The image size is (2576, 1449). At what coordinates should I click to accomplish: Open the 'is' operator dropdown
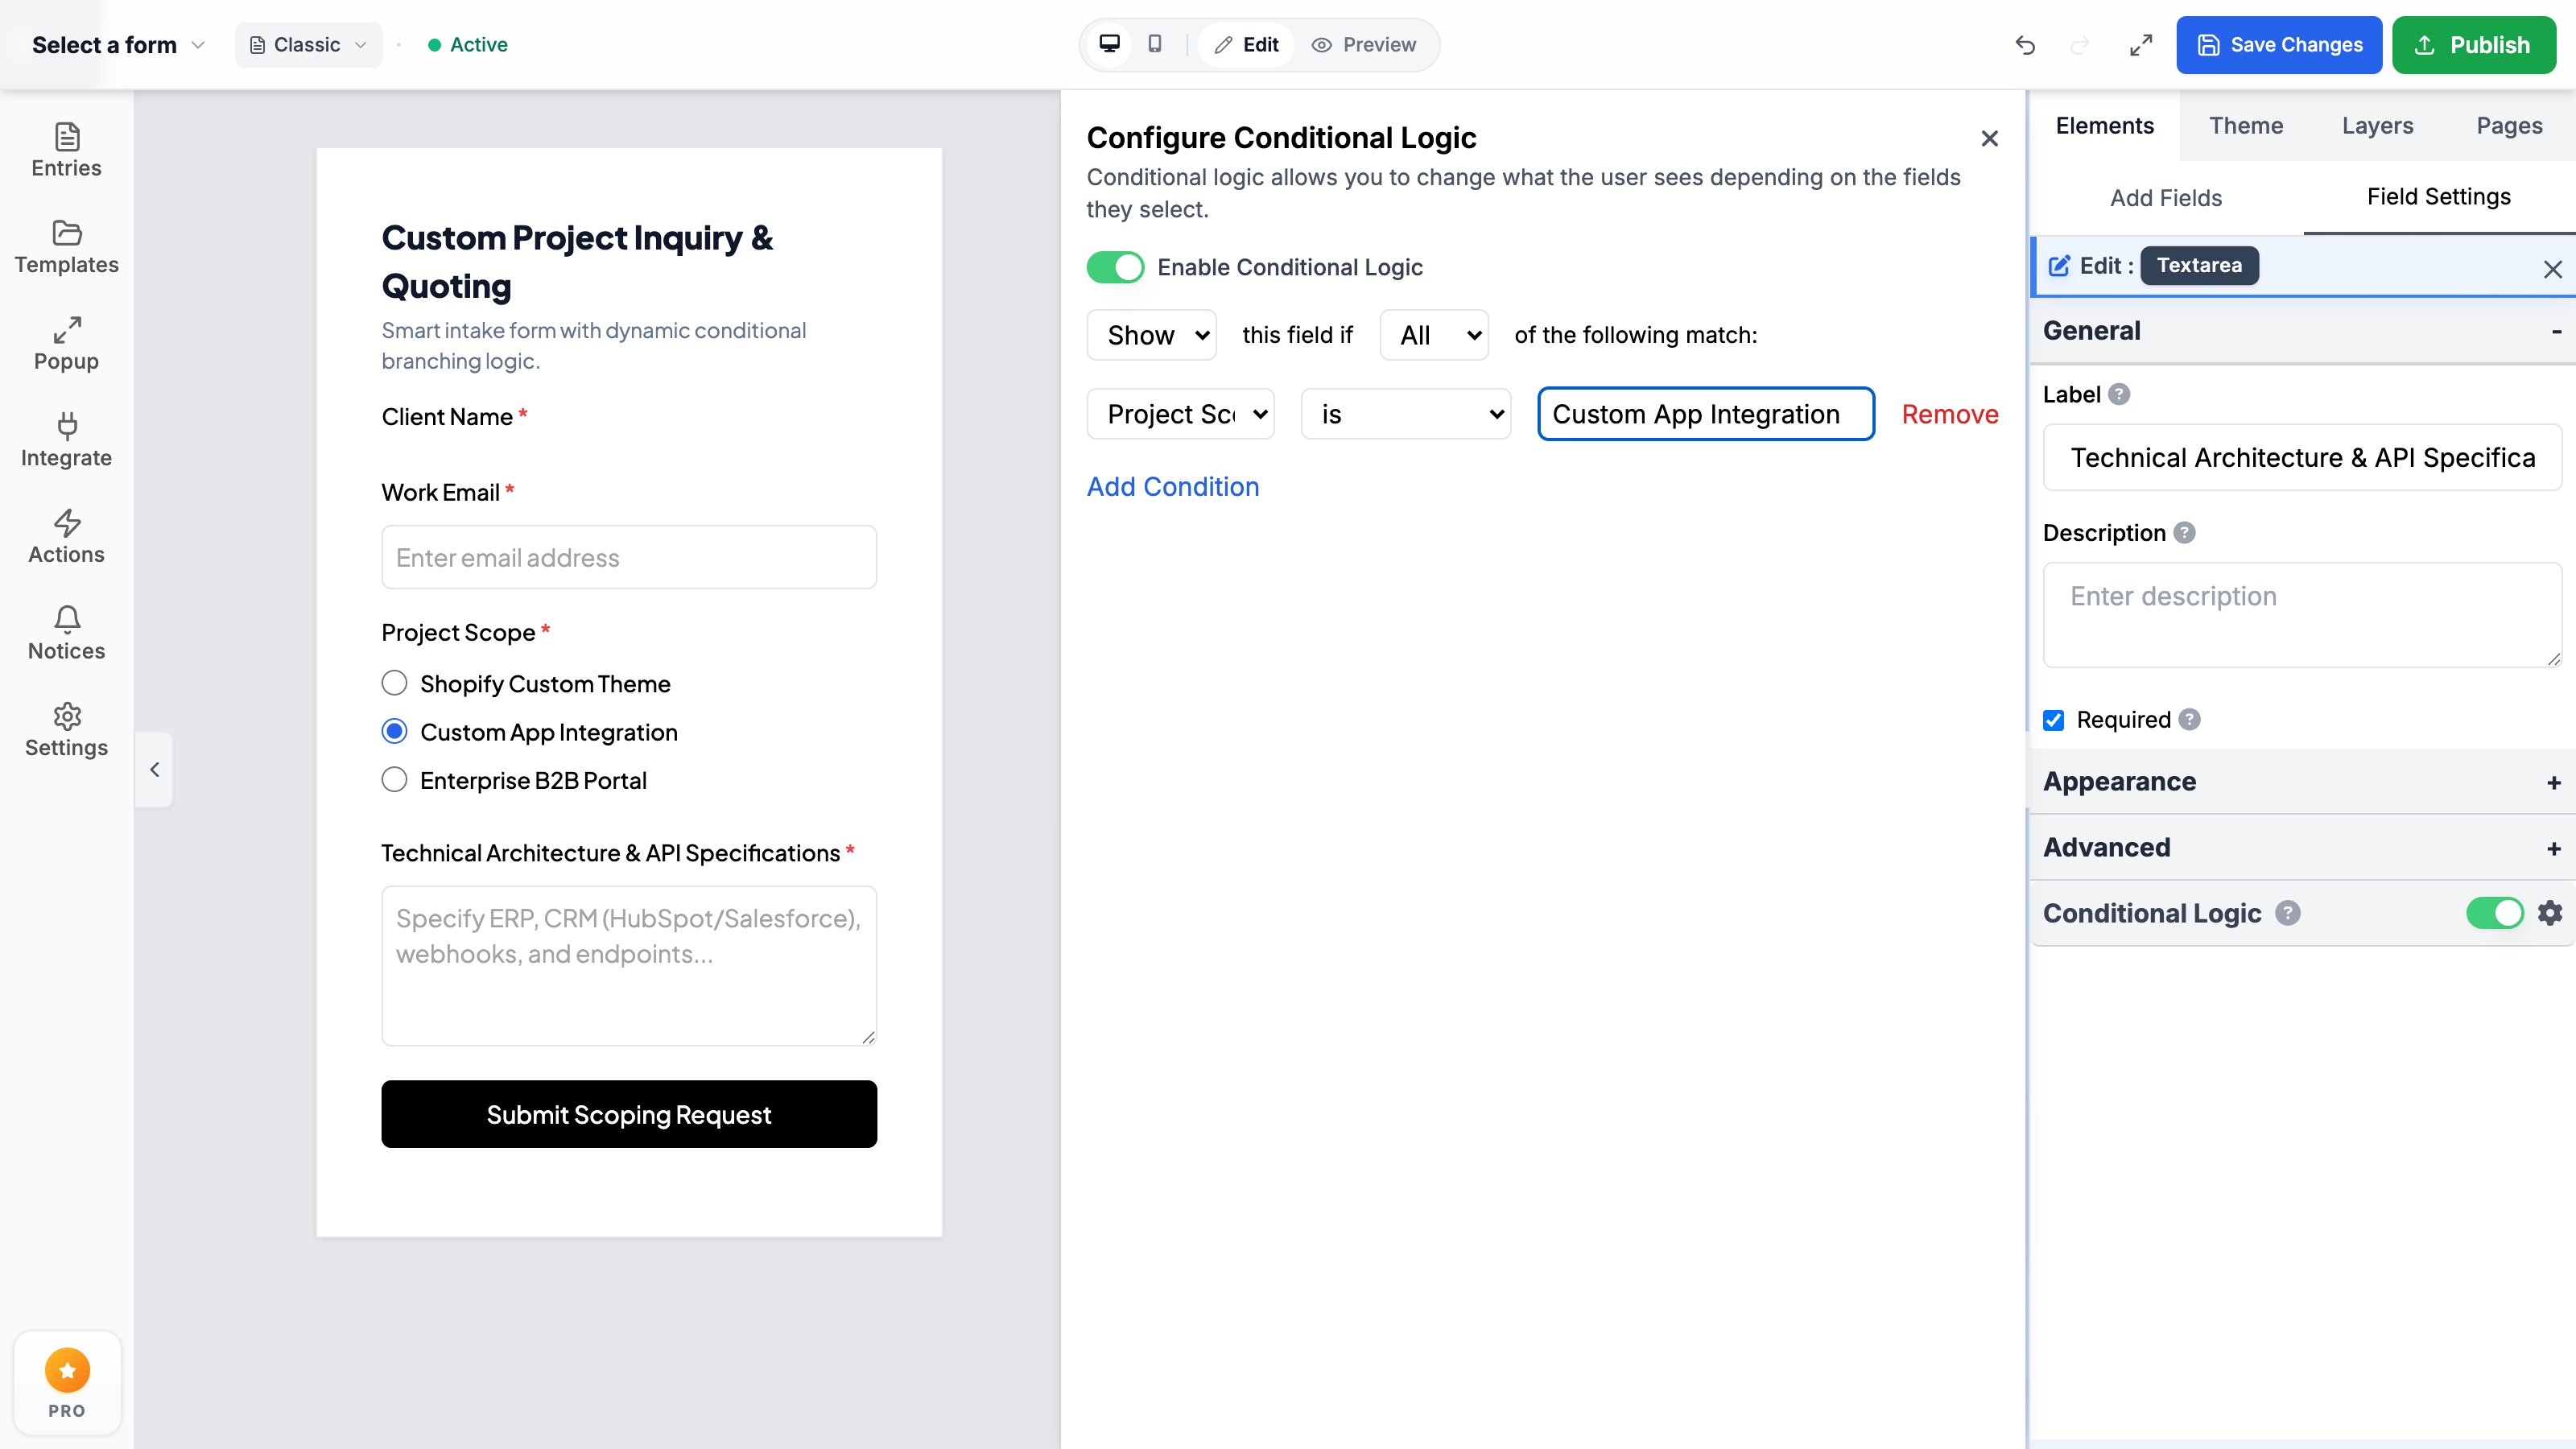coord(1405,414)
